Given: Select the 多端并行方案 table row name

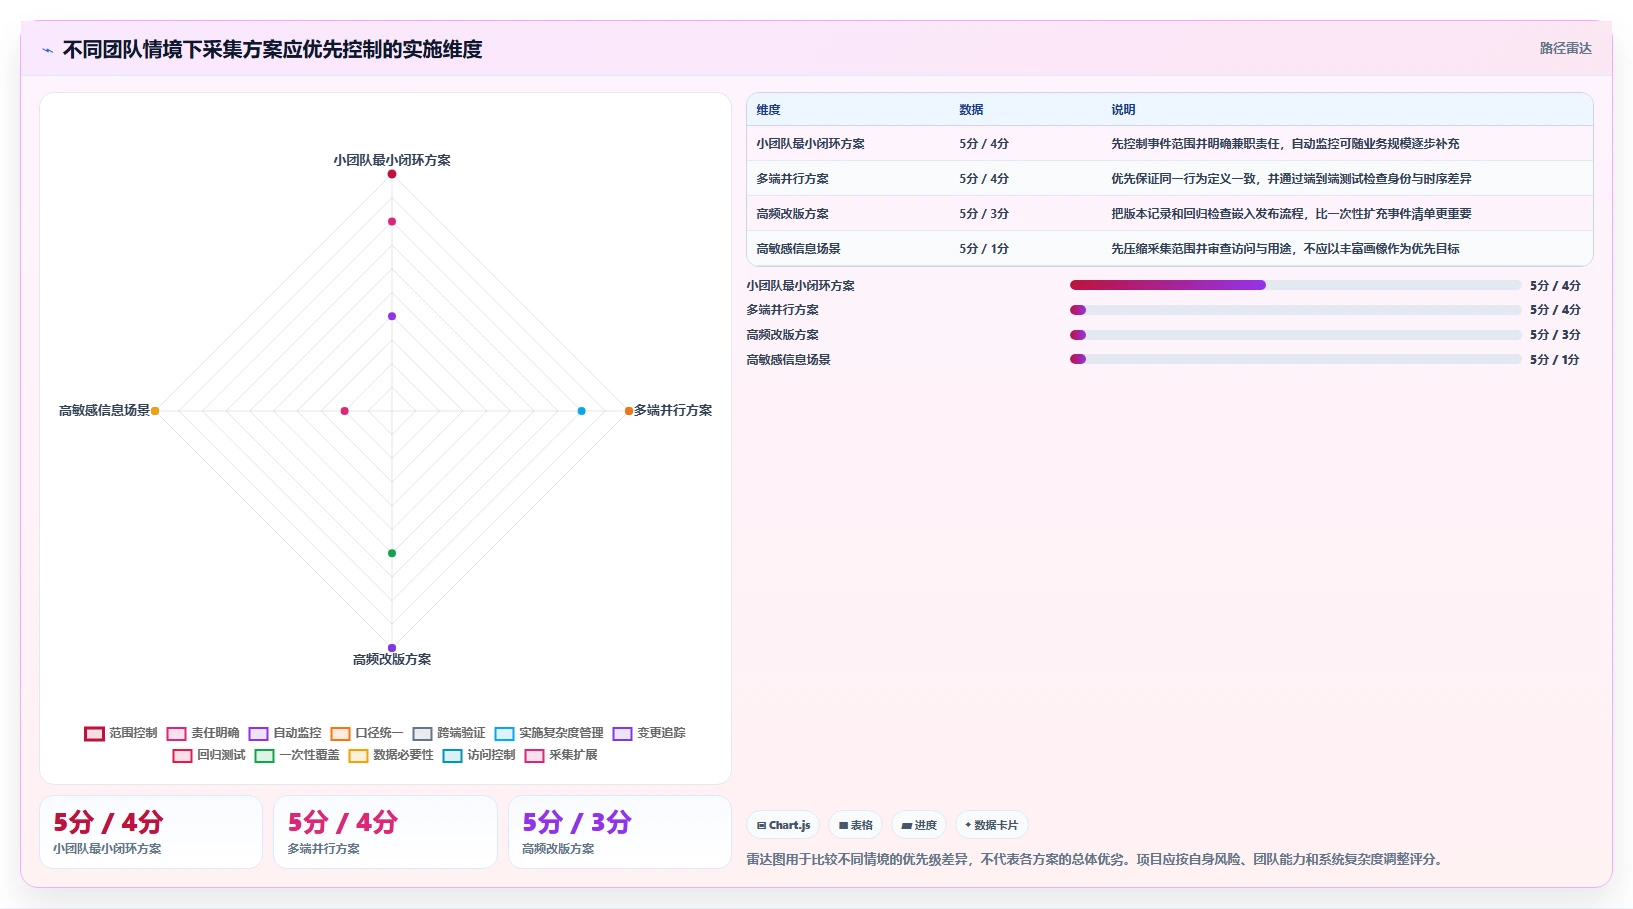Looking at the screenshot, I should 792,179.
